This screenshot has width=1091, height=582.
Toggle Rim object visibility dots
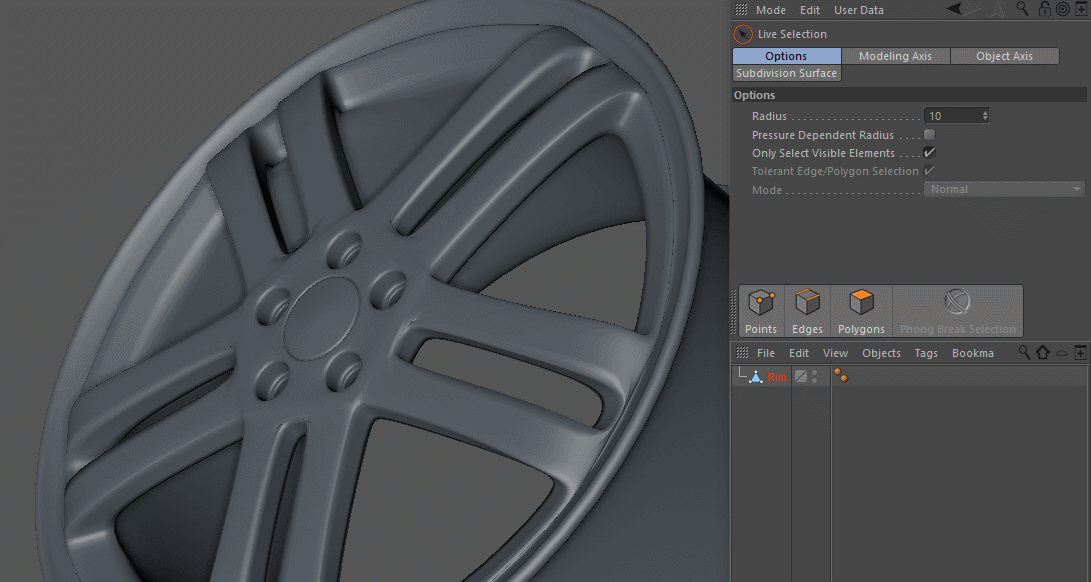click(x=815, y=377)
